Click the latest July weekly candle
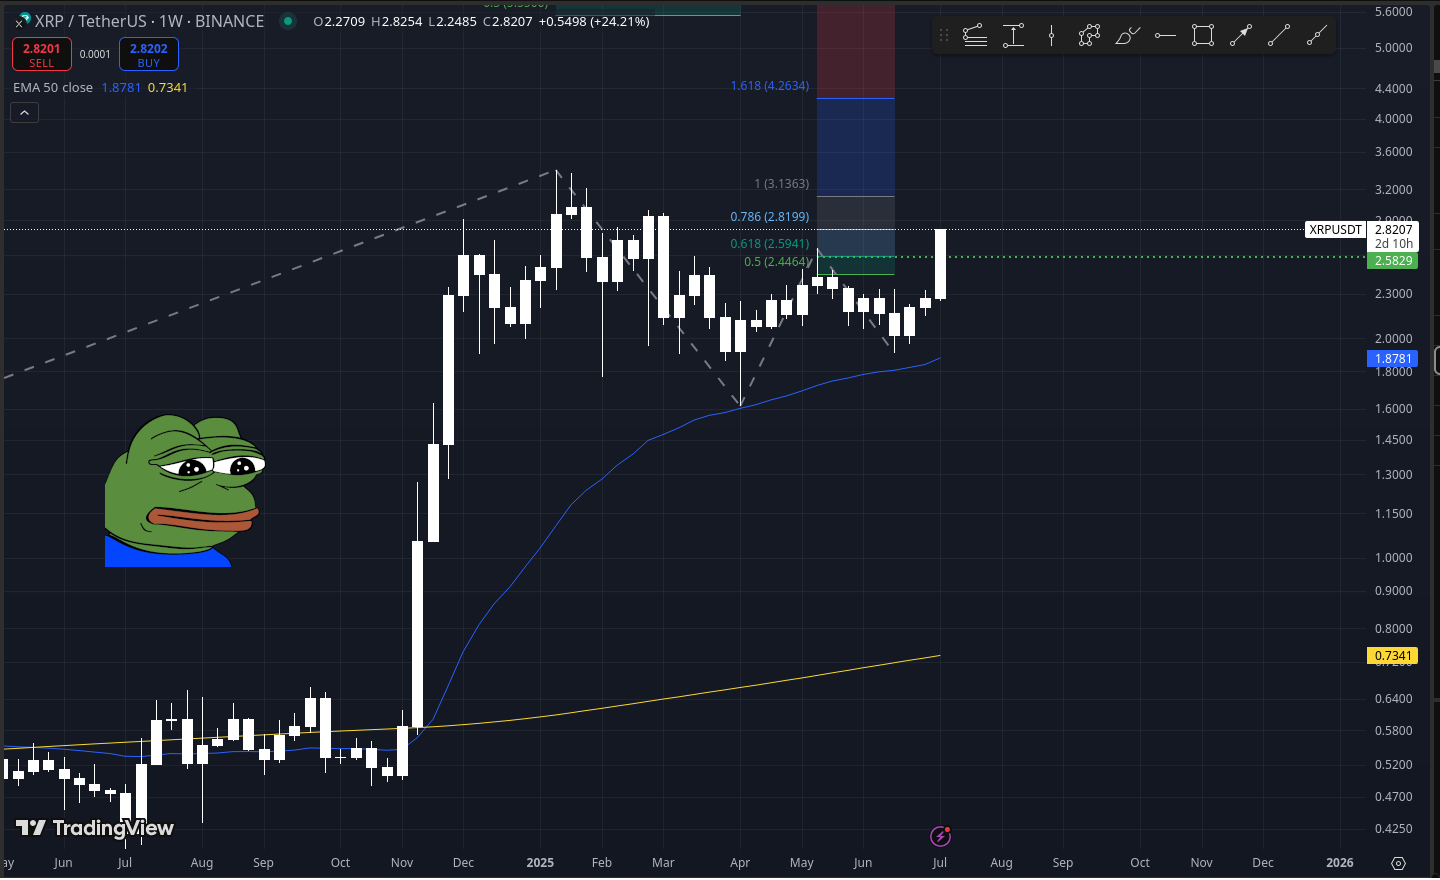This screenshot has width=1440, height=880. pyautogui.click(x=941, y=264)
